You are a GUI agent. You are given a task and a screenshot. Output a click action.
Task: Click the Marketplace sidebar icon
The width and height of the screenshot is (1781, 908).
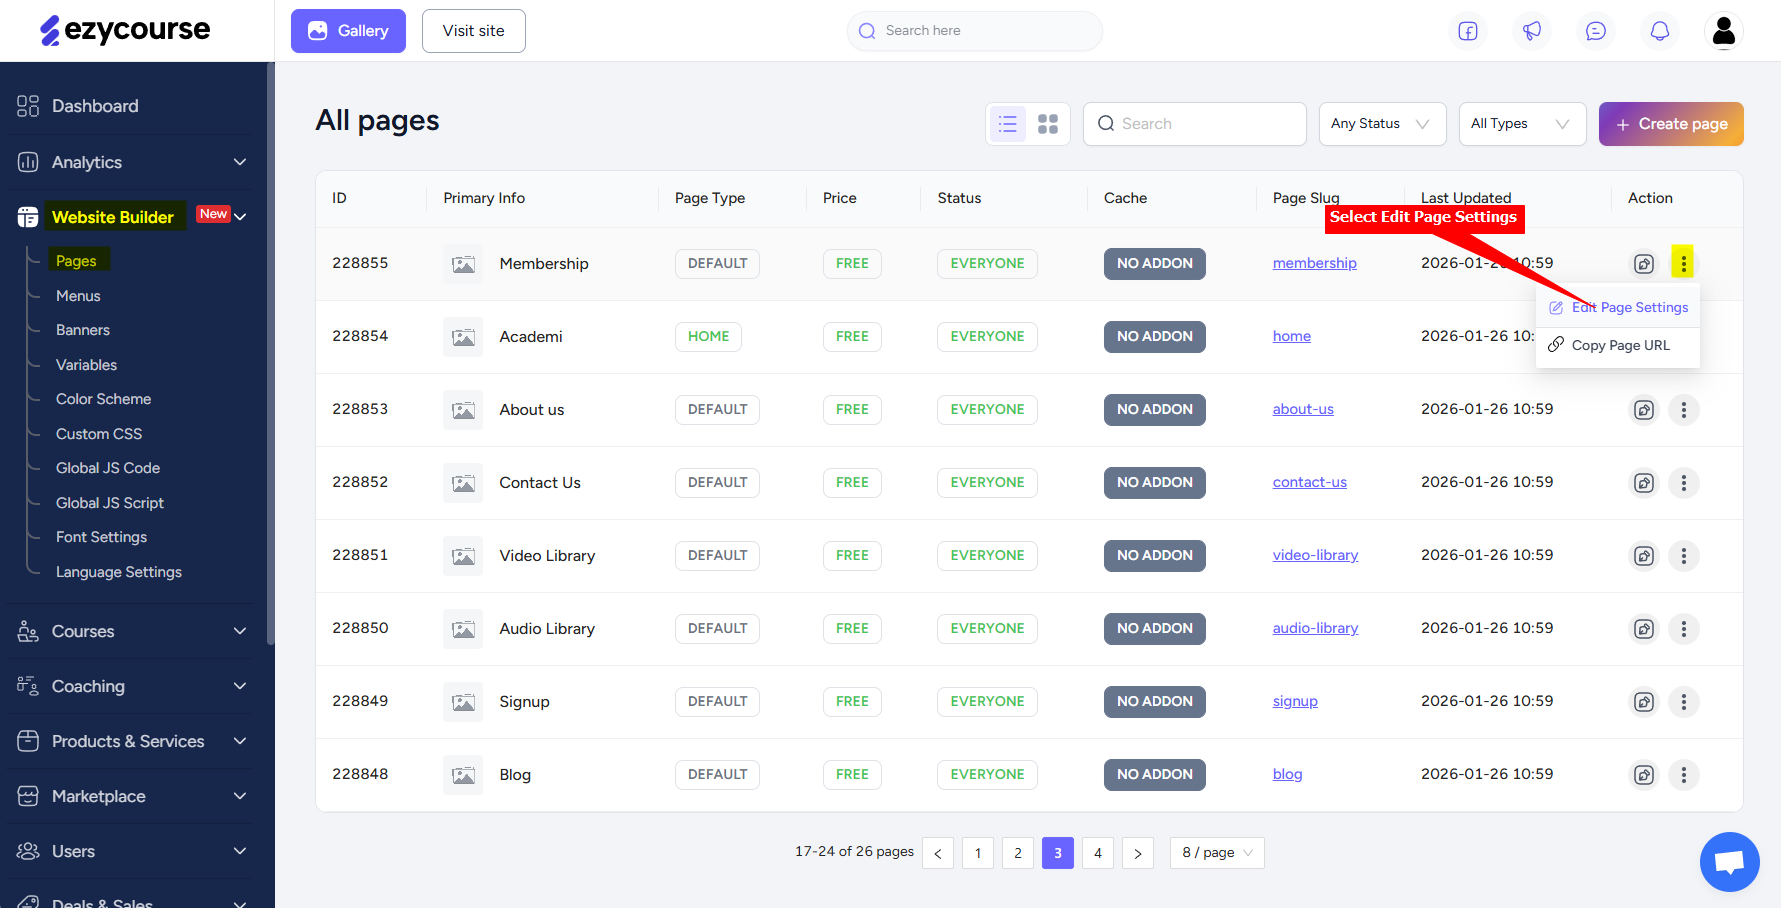(27, 796)
